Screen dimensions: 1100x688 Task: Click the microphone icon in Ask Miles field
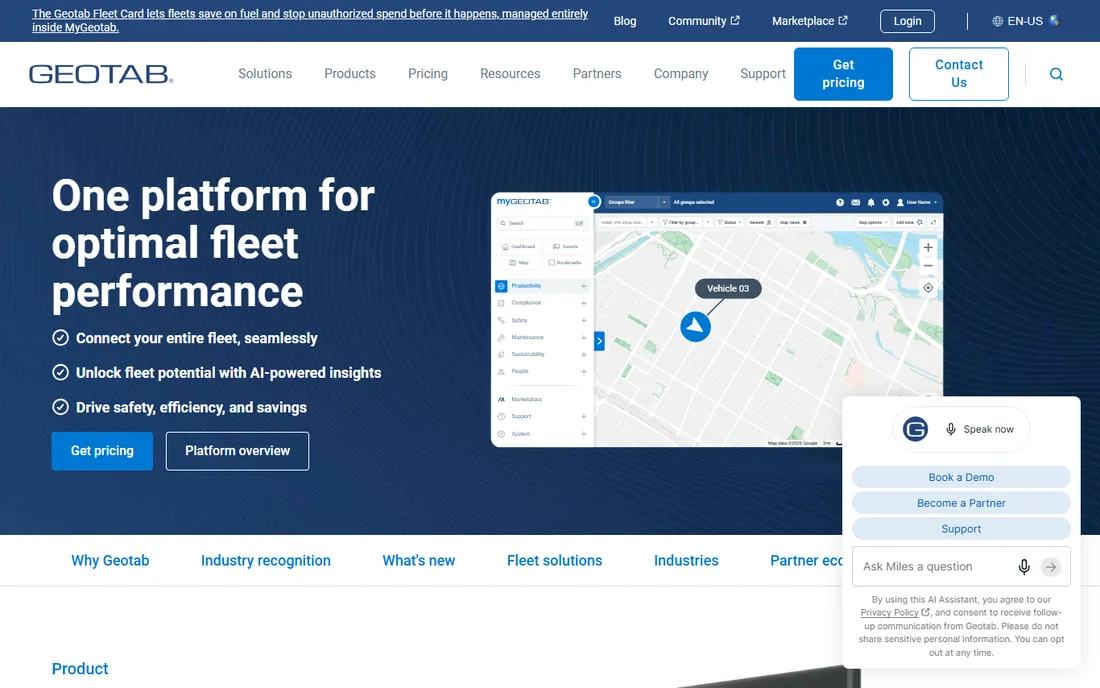point(1024,567)
